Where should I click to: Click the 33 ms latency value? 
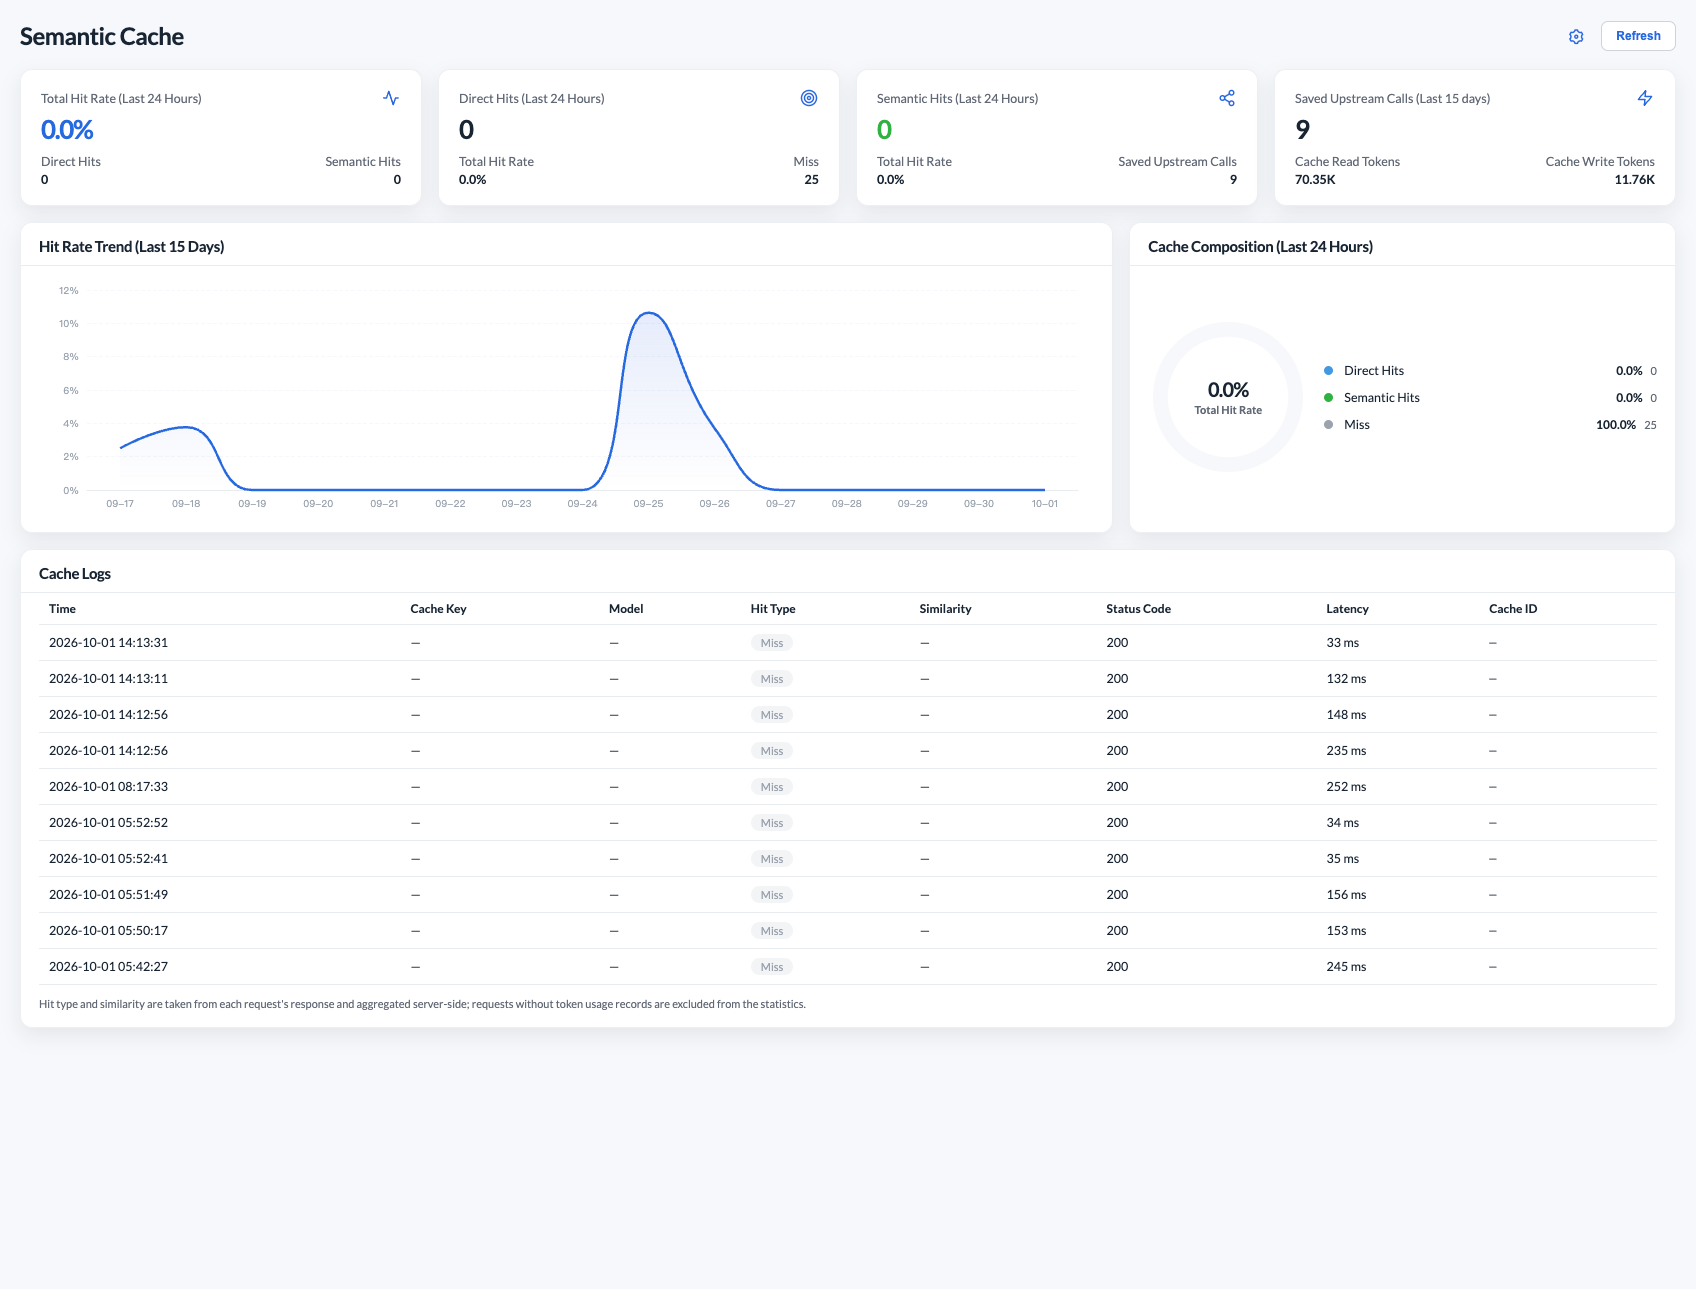1343,643
